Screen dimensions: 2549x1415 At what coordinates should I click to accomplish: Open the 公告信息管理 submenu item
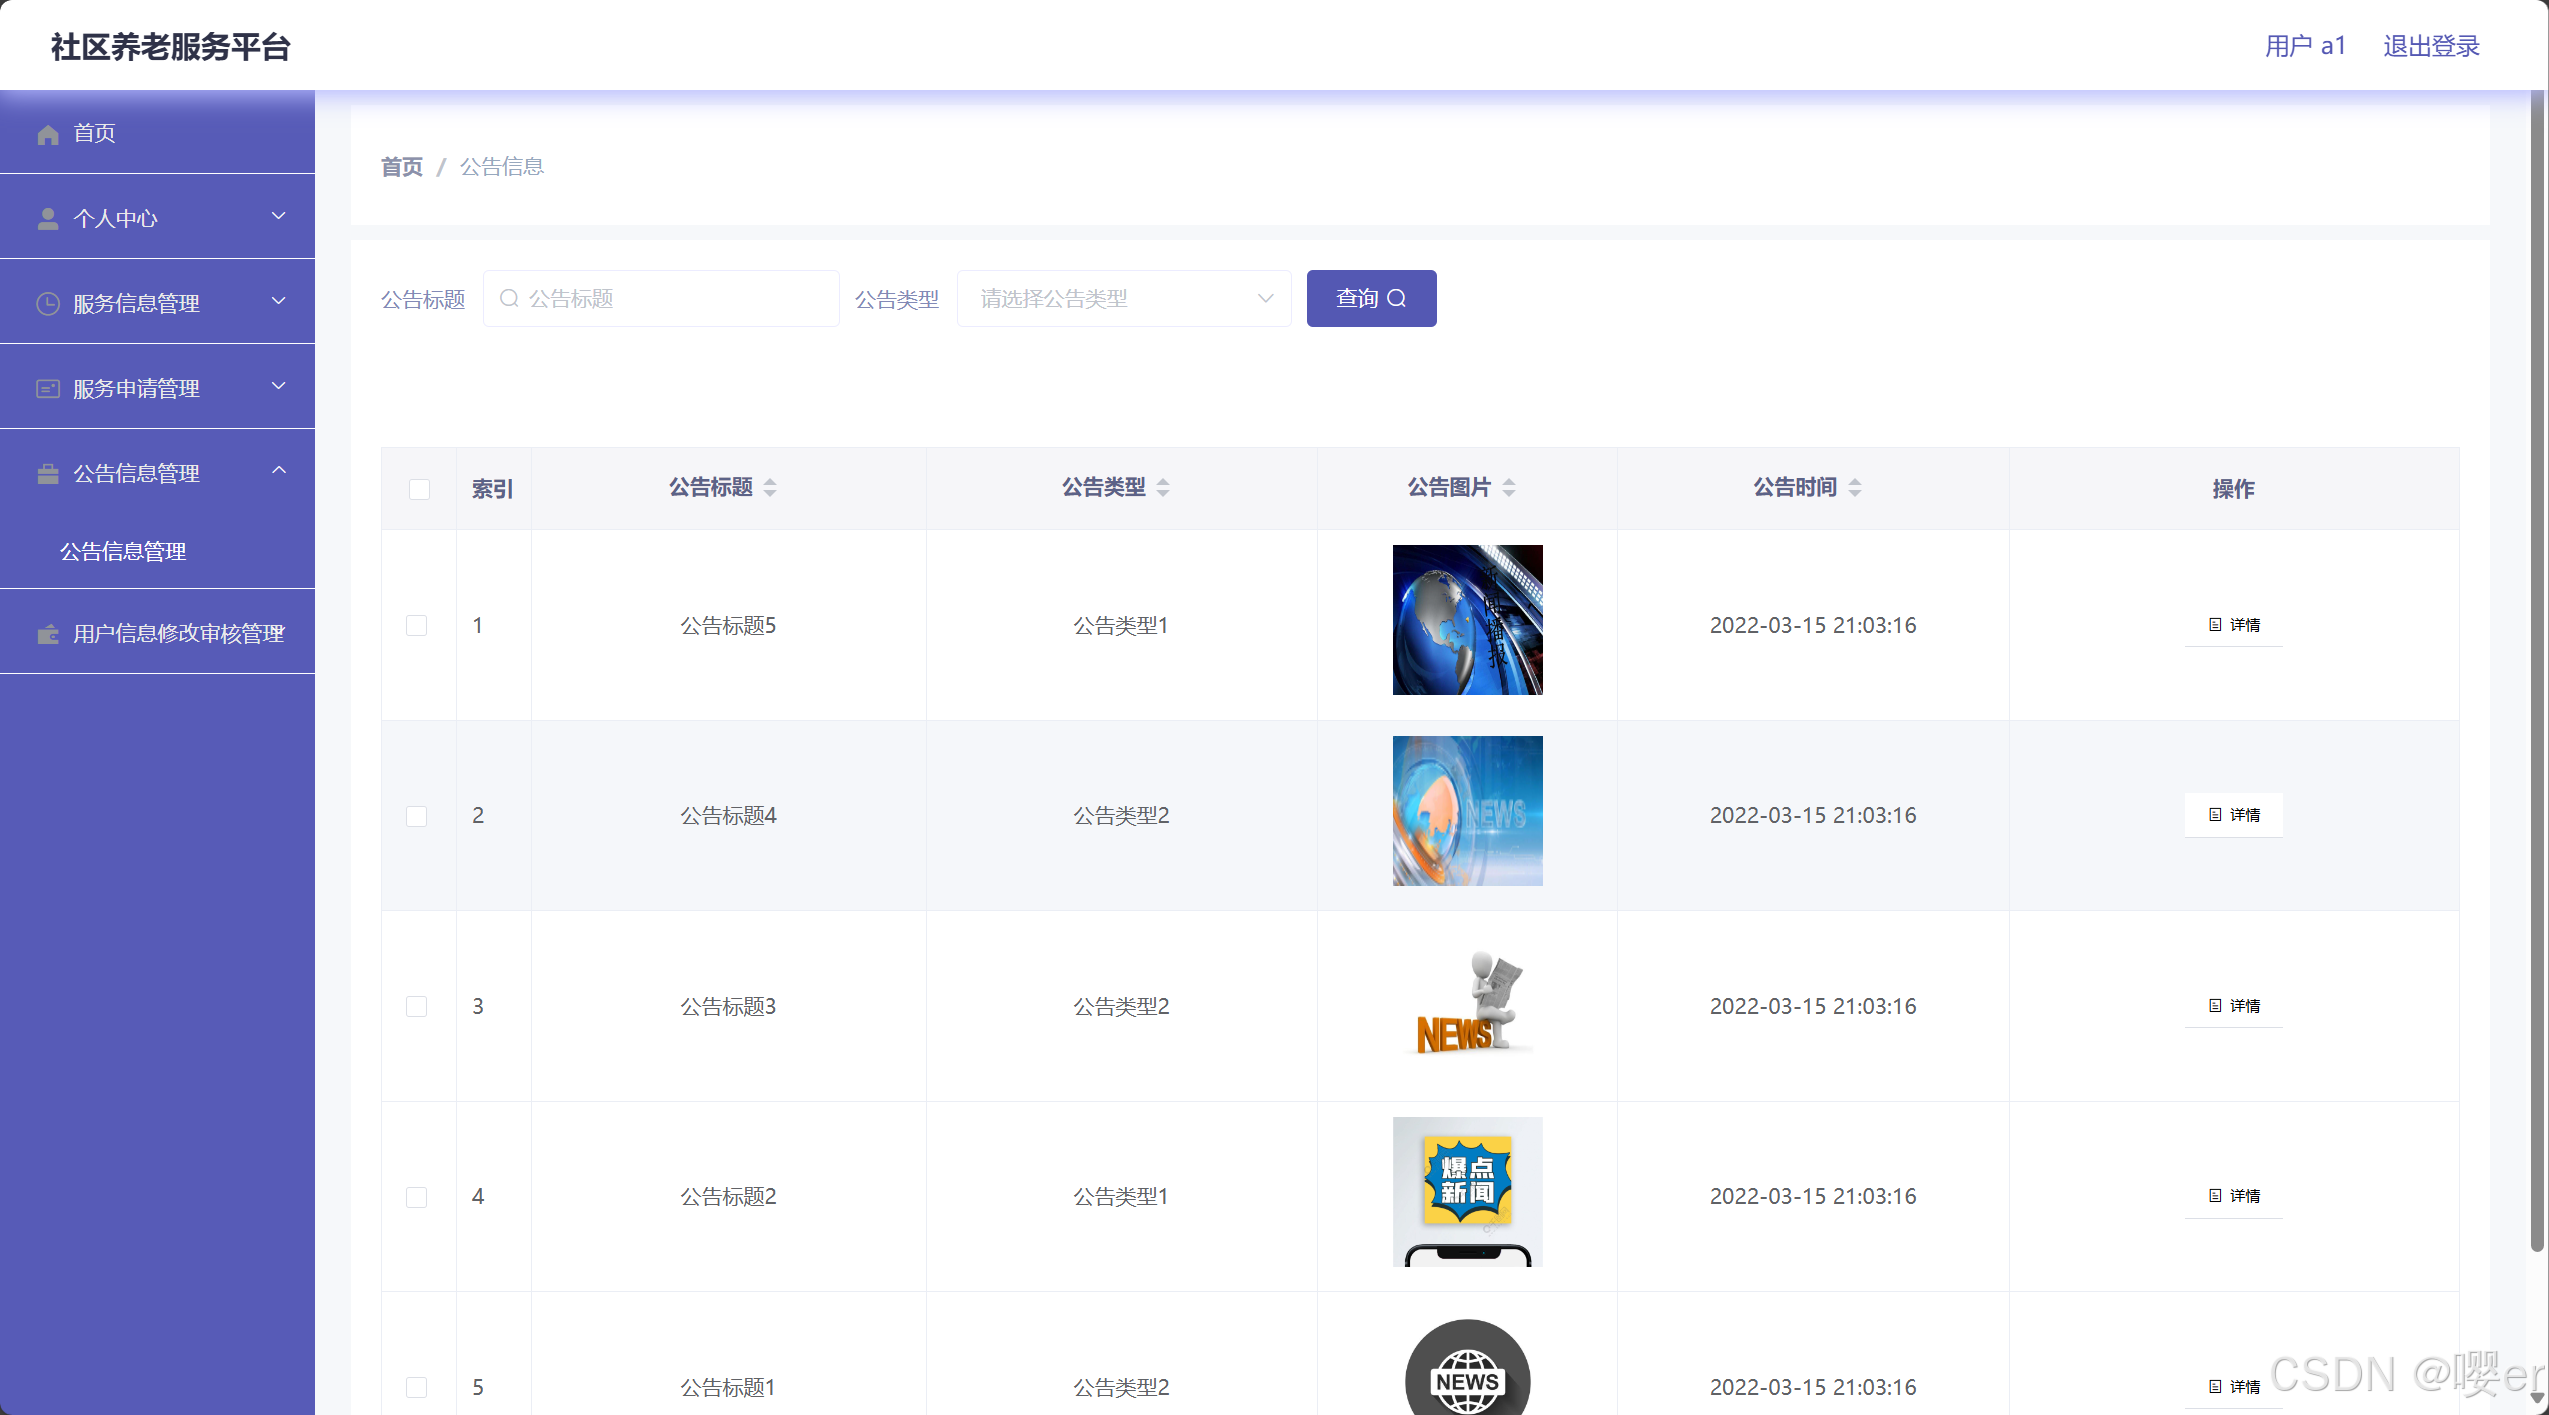tap(123, 552)
